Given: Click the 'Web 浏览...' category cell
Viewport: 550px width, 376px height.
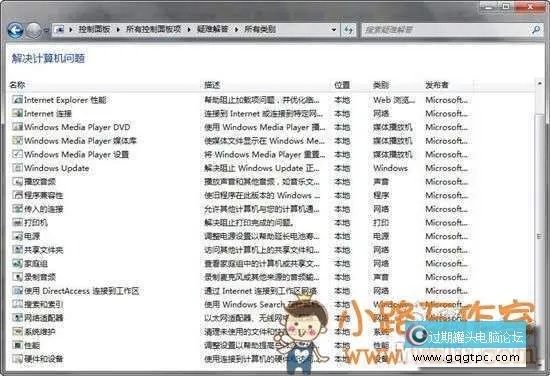Looking at the screenshot, I should pyautogui.click(x=394, y=100).
